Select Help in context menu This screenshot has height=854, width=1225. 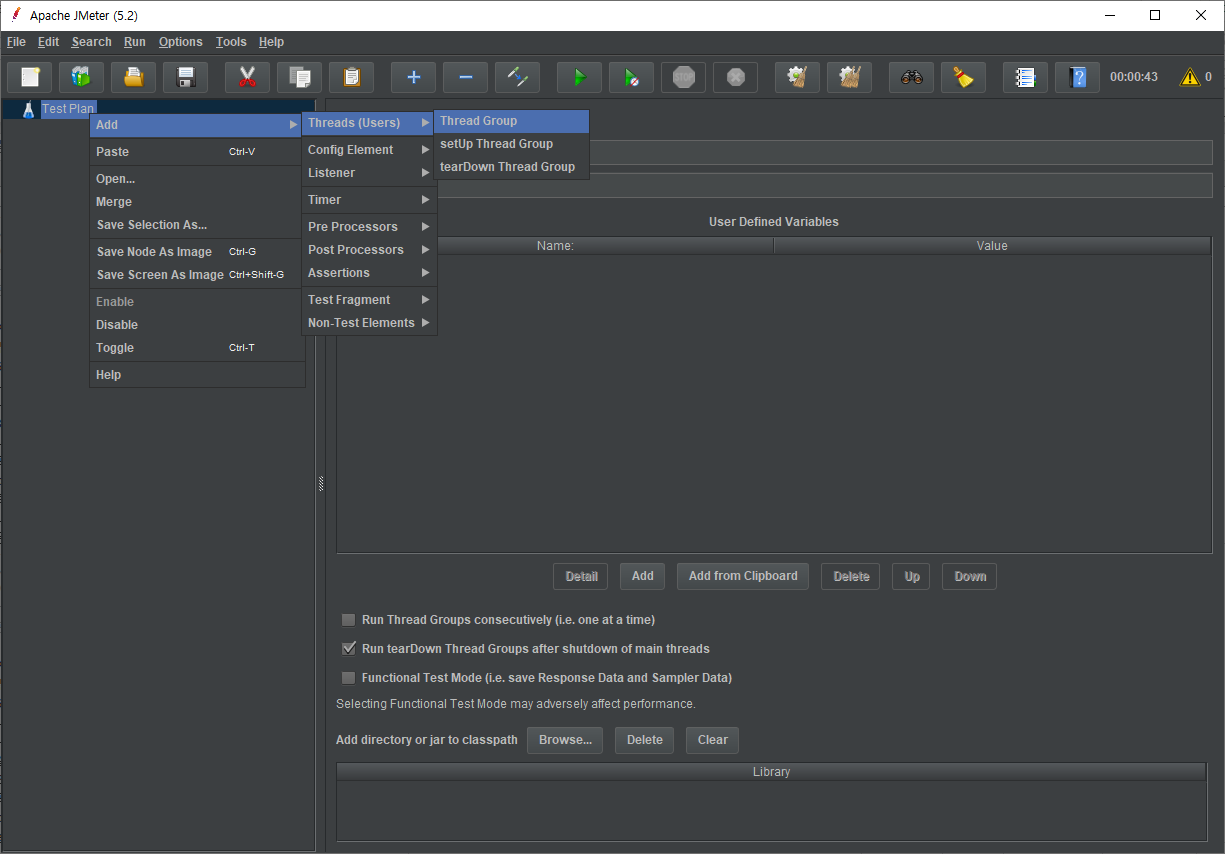coord(197,375)
